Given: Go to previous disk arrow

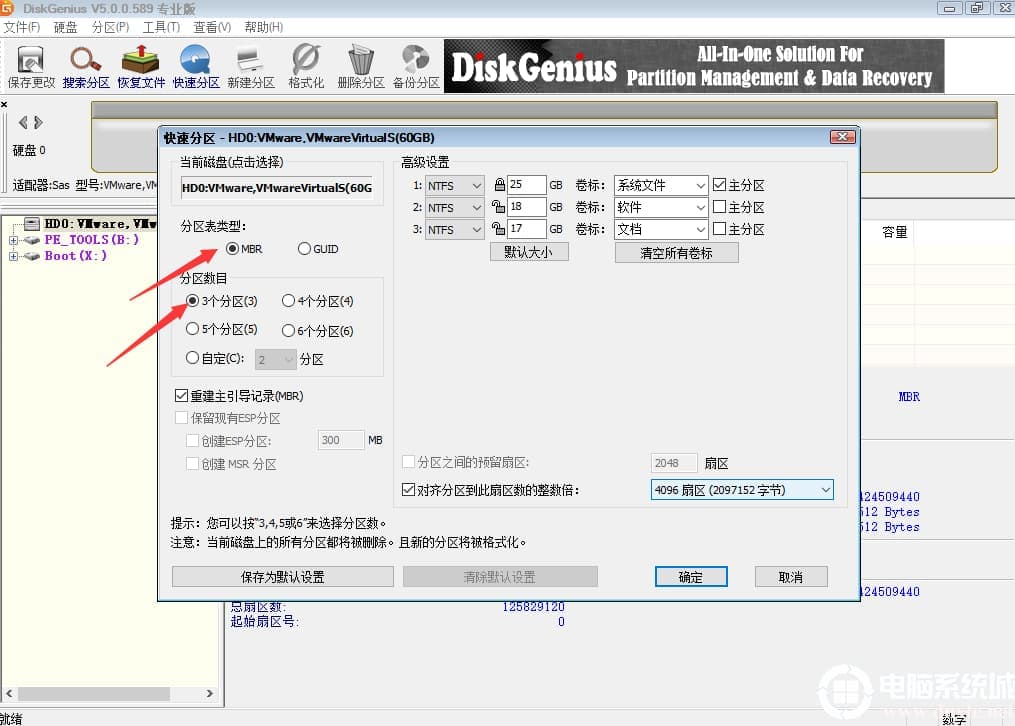Looking at the screenshot, I should 23,122.
